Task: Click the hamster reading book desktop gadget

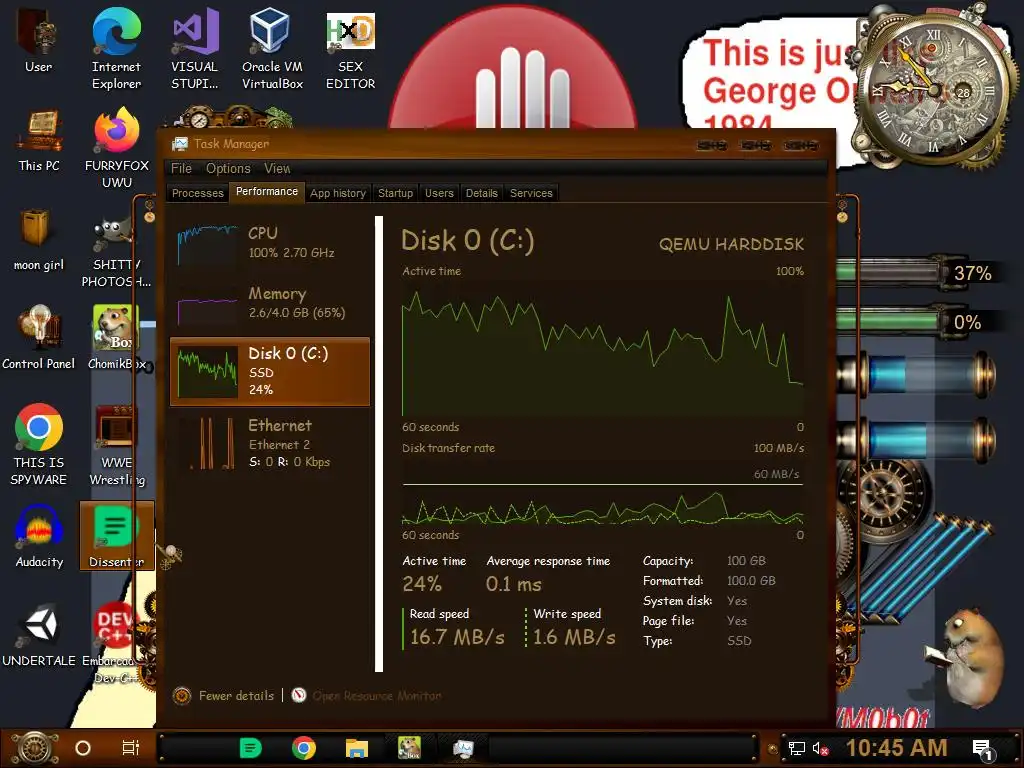Action: point(967,658)
